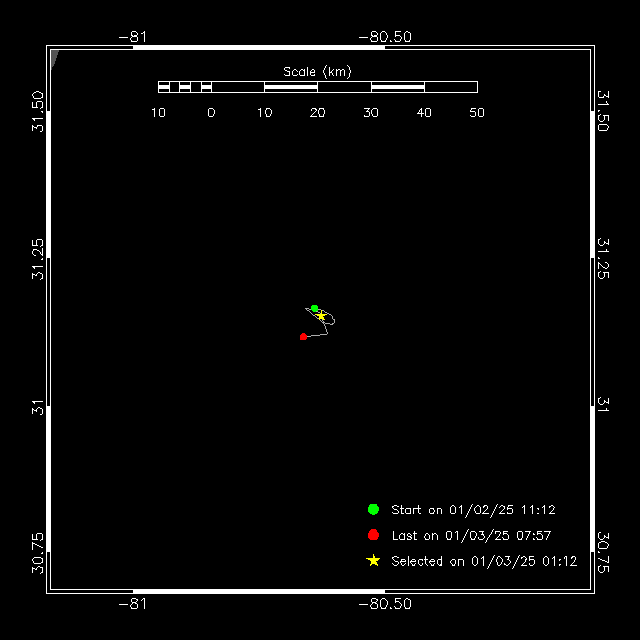The image size is (640, 640).
Task: Click the 0 km label under the scale bar
Action: pyautogui.click(x=211, y=113)
